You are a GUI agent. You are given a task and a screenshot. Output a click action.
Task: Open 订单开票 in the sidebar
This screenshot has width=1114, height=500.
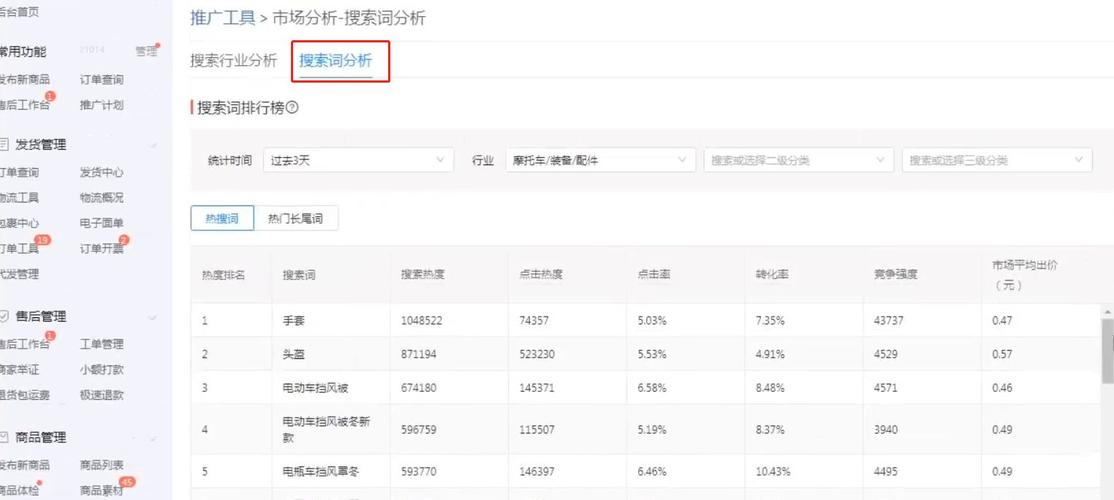click(x=102, y=249)
